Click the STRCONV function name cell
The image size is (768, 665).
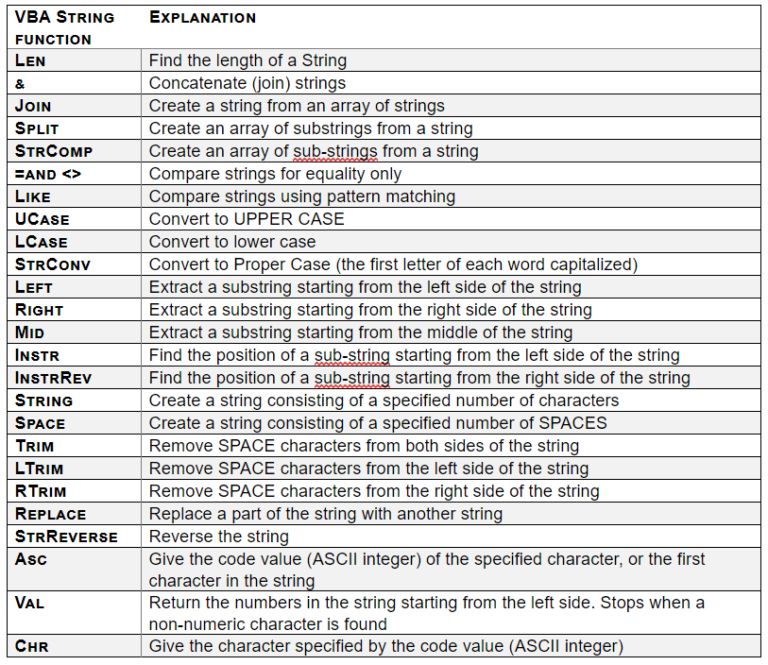(x=56, y=264)
